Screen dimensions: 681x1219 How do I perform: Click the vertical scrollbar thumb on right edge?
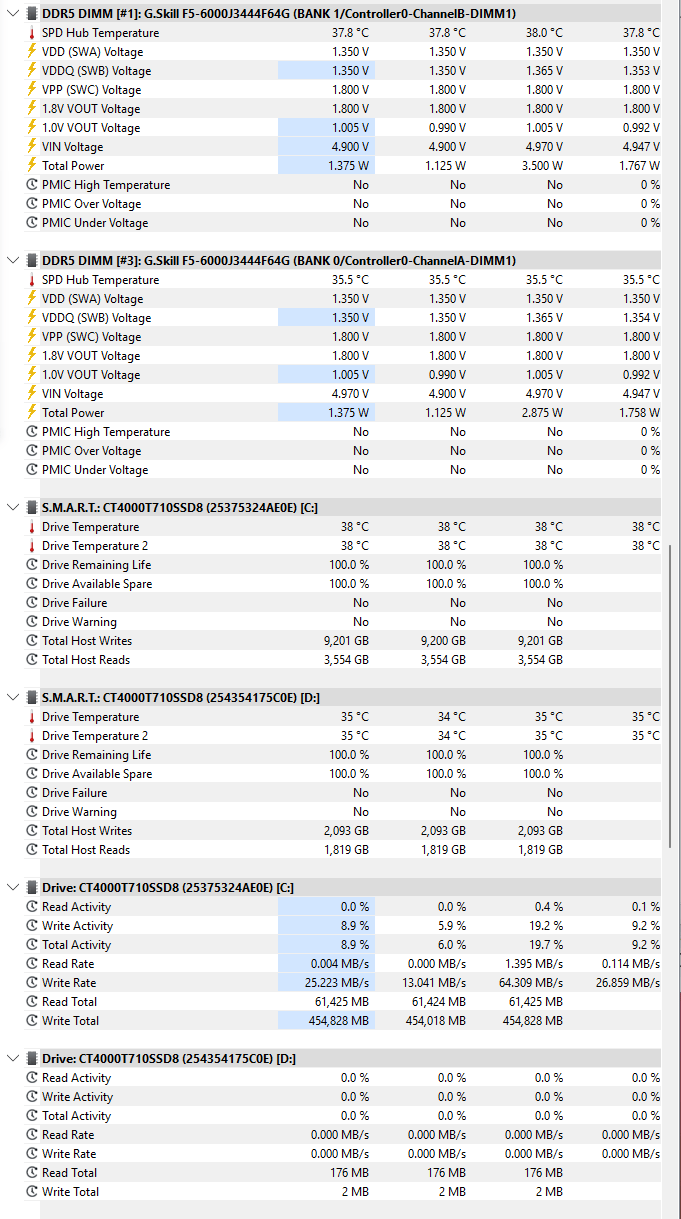(x=672, y=696)
